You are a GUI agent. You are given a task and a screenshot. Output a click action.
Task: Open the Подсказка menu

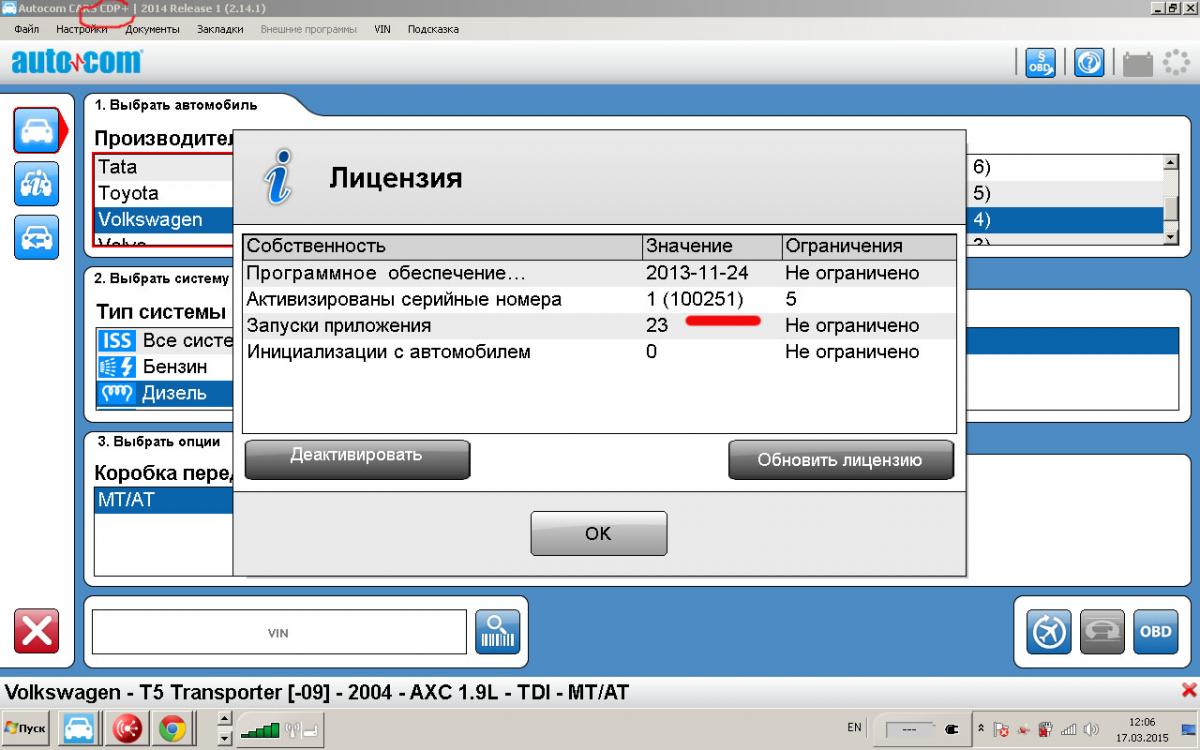click(433, 29)
